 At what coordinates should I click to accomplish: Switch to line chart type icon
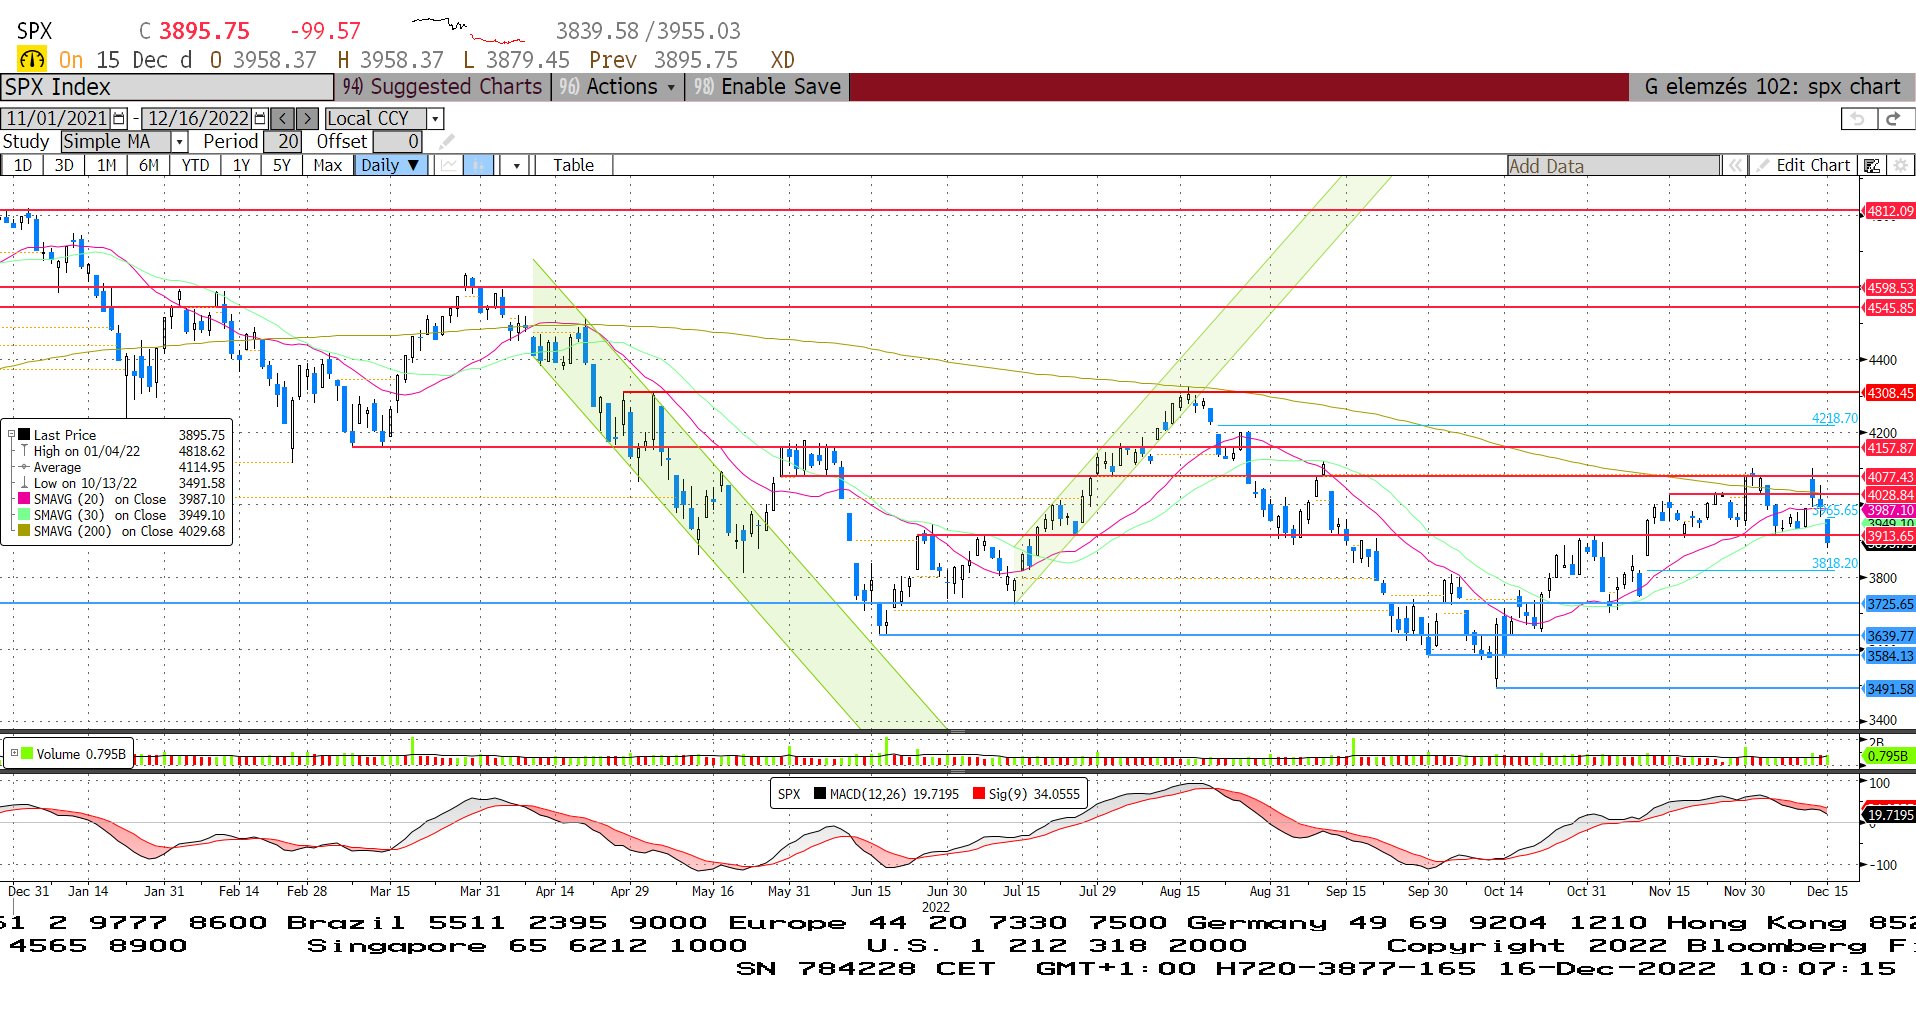(x=449, y=165)
